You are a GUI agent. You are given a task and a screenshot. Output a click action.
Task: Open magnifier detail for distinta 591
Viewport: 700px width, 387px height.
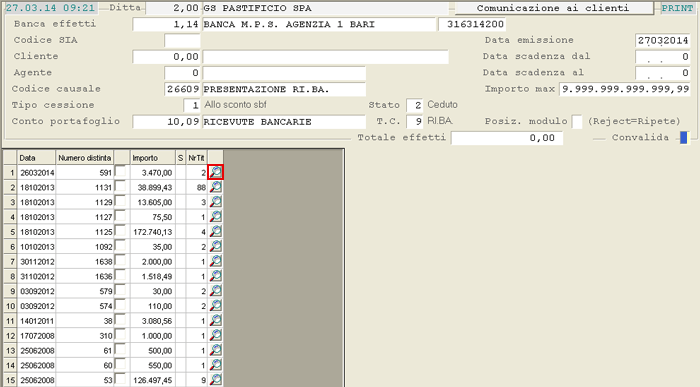click(216, 172)
